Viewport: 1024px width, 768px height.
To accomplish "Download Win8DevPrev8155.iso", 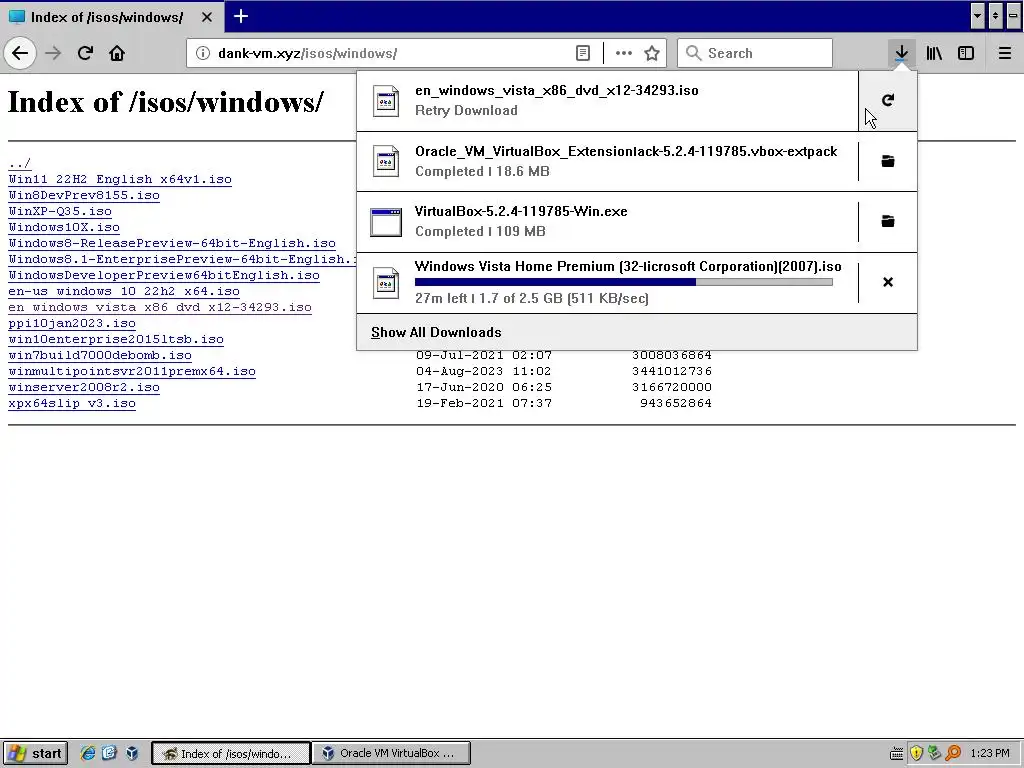I will click(84, 195).
